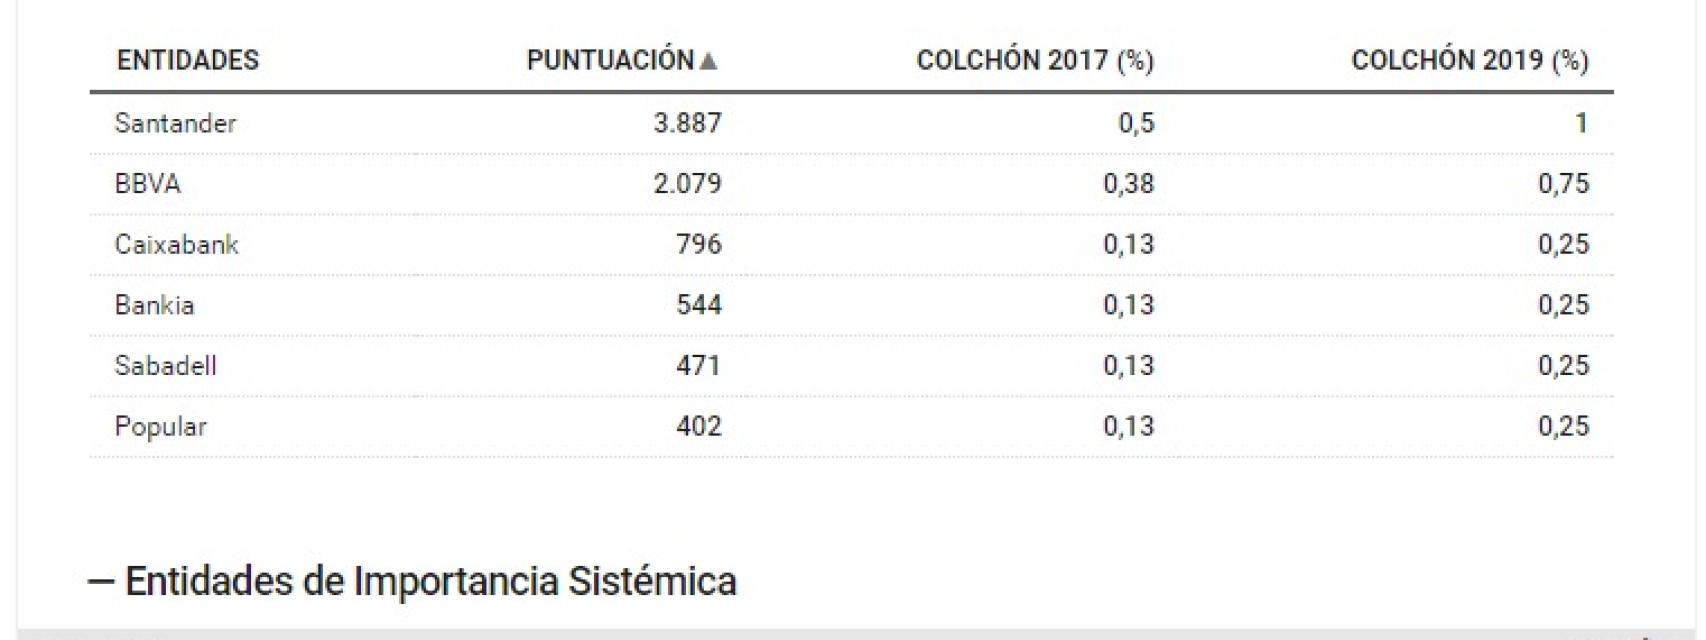Select Caixabank's score 796
The width and height of the screenshot is (1706, 640).
[x=698, y=244]
